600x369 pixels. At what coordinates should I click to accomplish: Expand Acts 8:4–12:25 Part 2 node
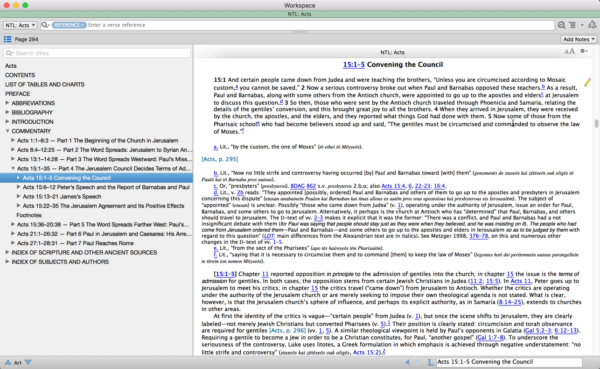[x=13, y=150]
